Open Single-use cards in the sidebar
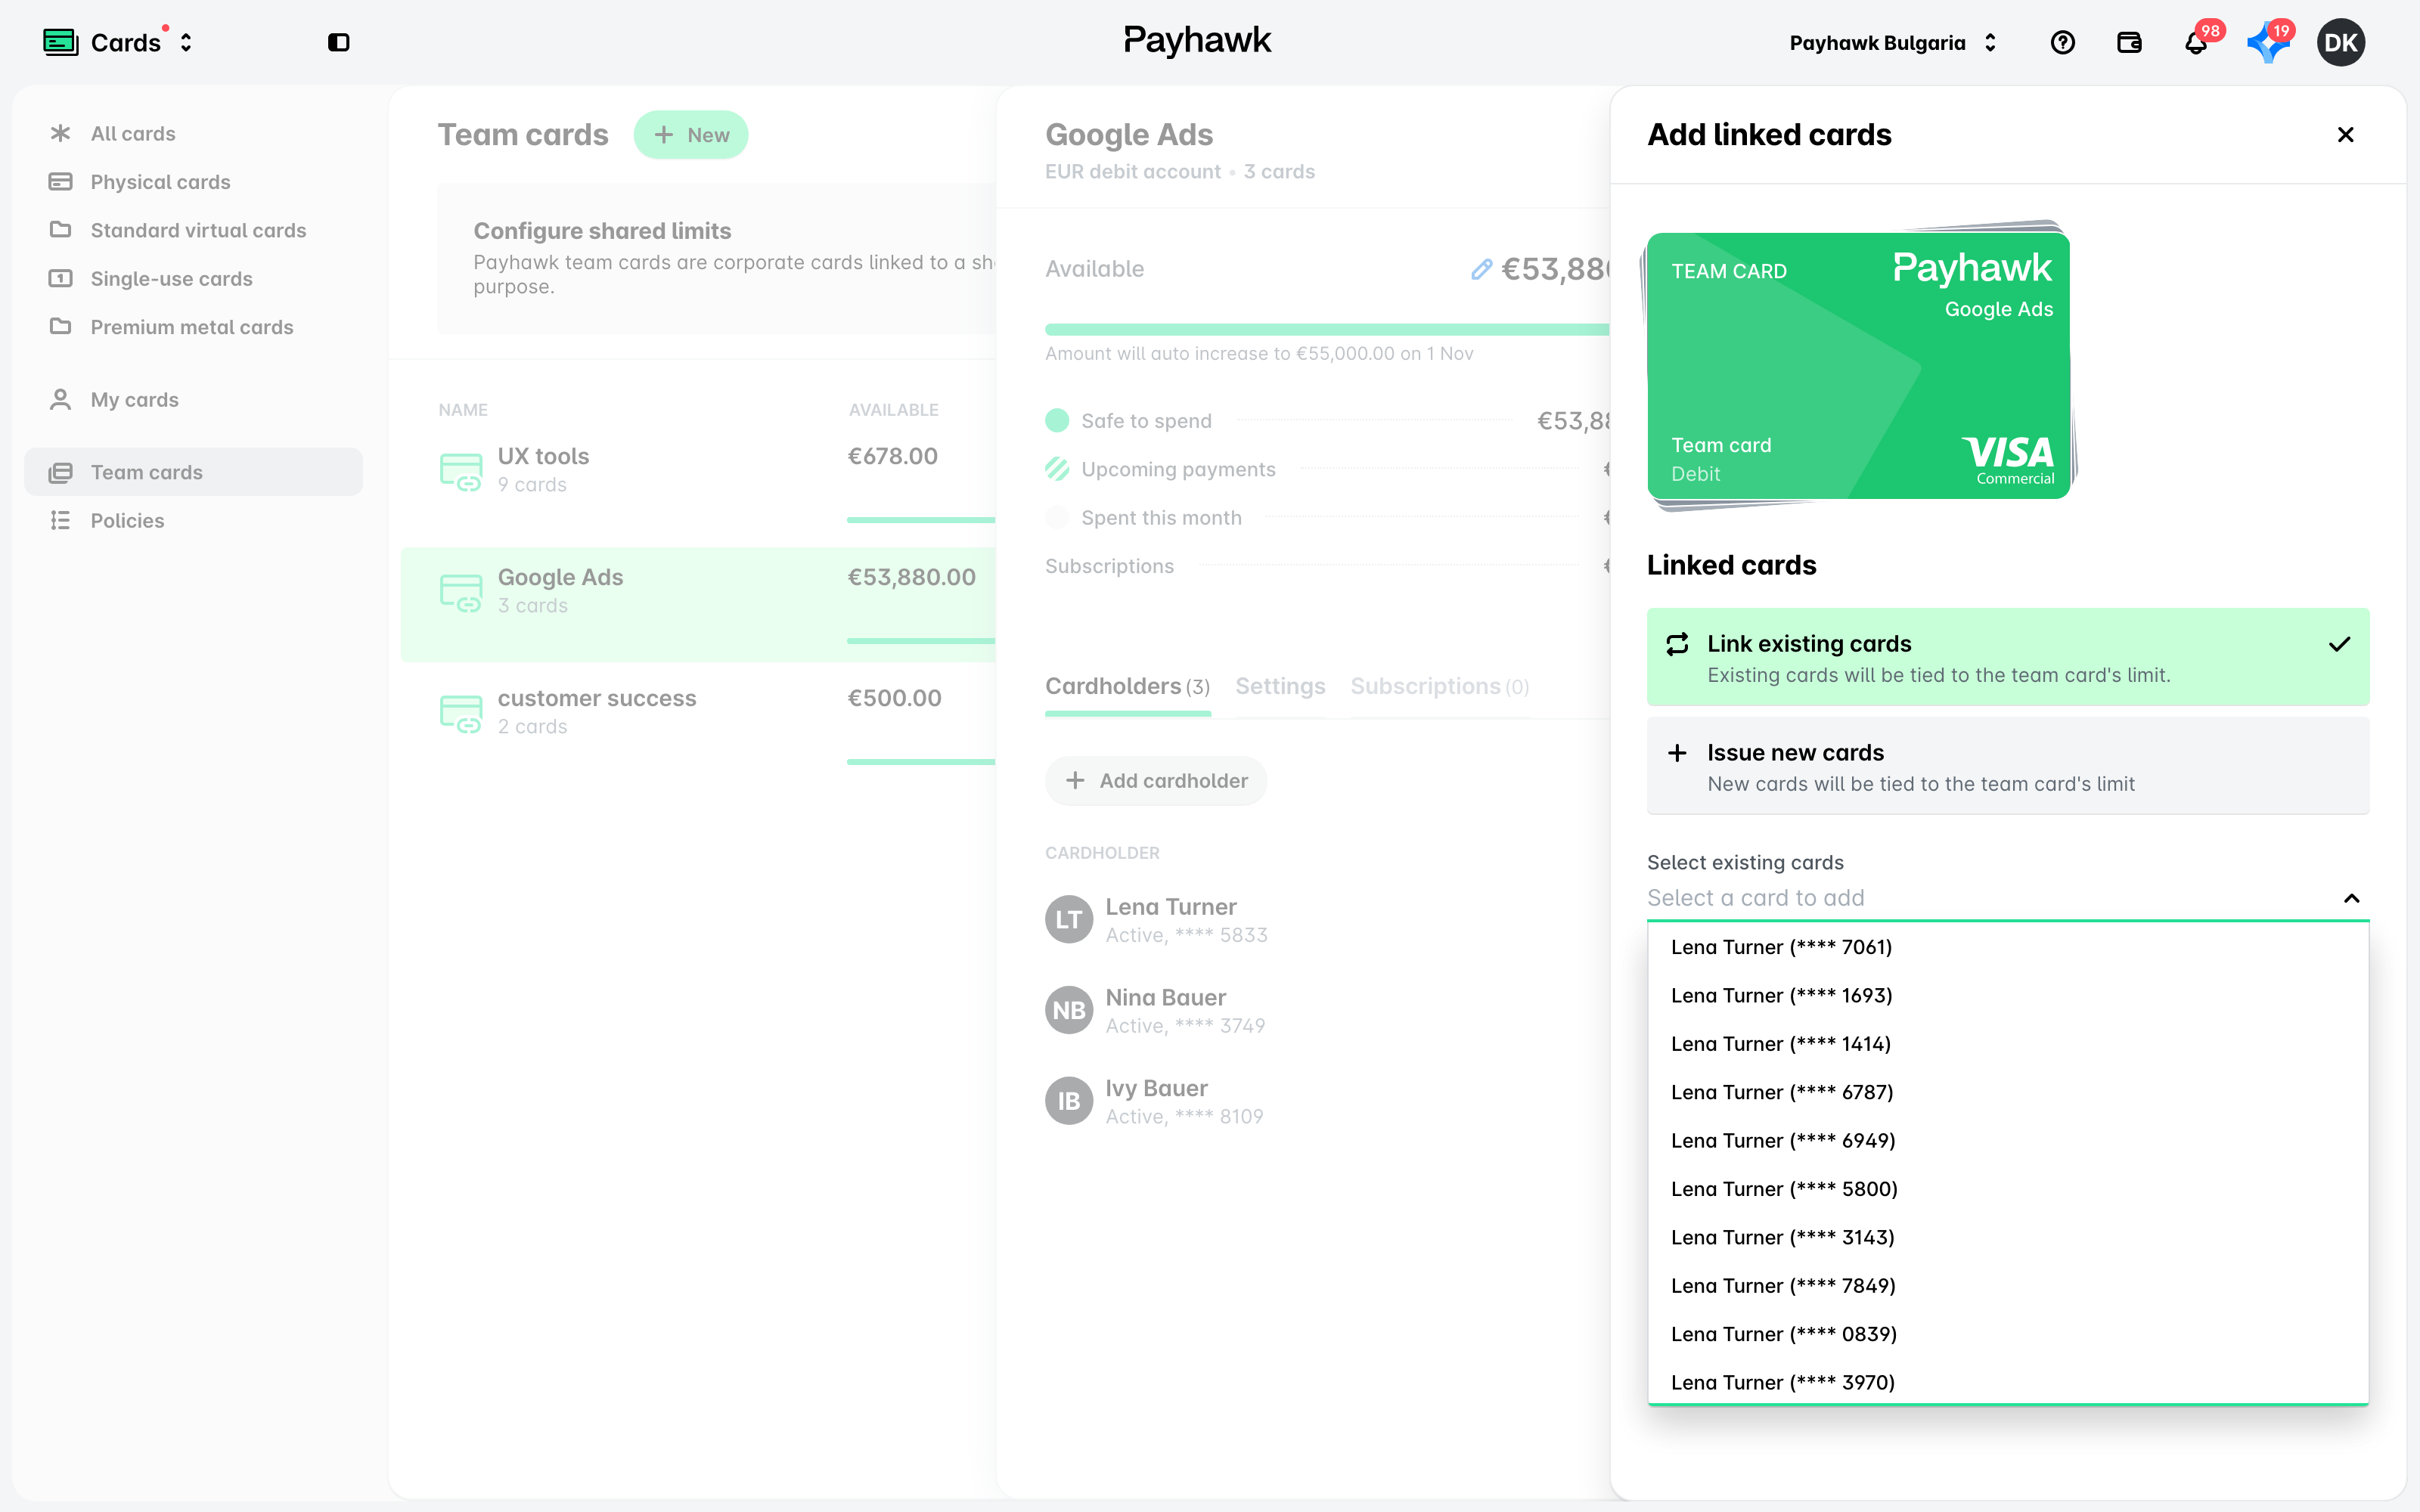This screenshot has height=1512, width=2420. click(194, 279)
